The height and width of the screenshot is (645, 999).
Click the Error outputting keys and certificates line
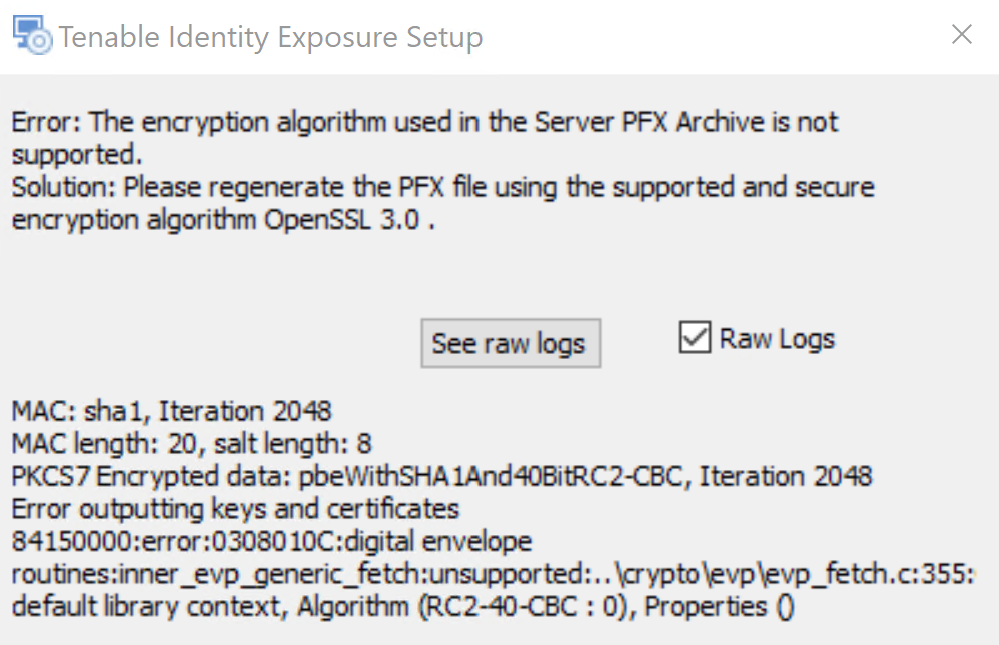[235, 509]
